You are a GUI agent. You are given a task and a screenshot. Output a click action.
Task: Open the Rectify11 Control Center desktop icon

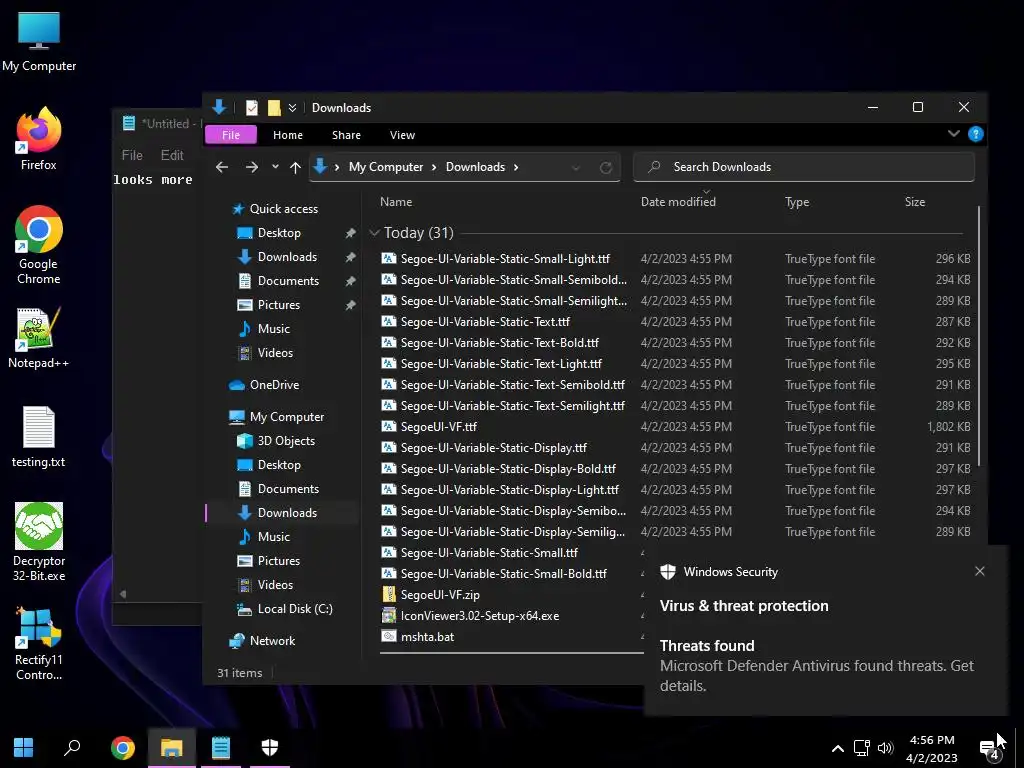39,644
